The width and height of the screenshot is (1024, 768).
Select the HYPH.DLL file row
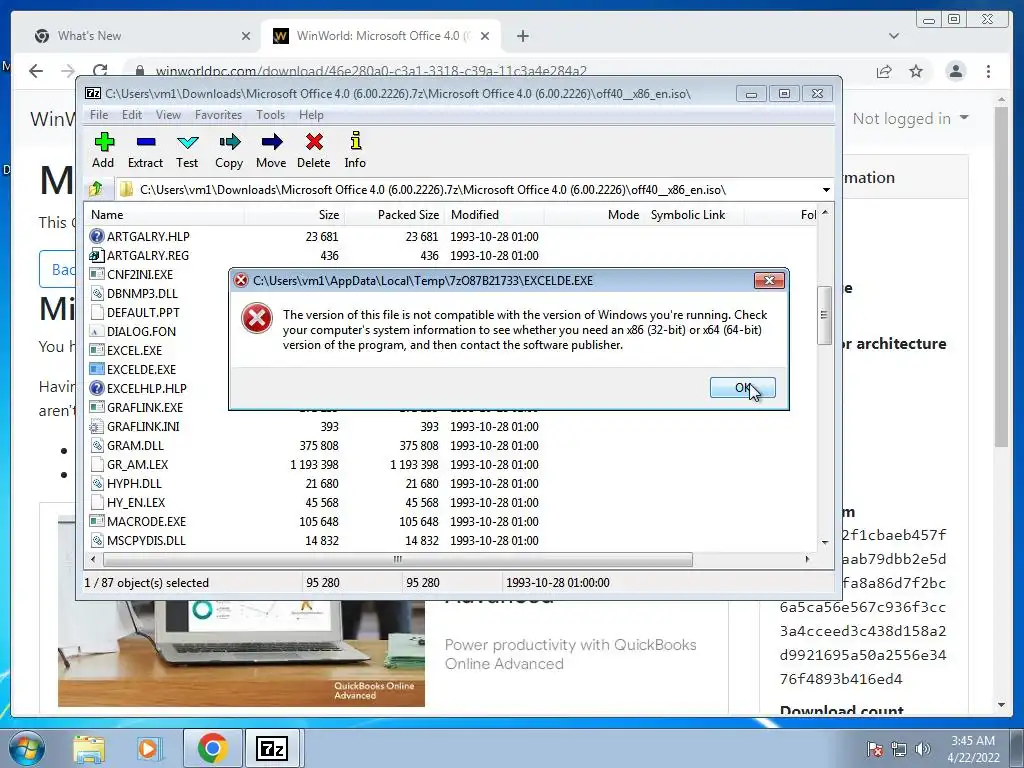(451, 483)
